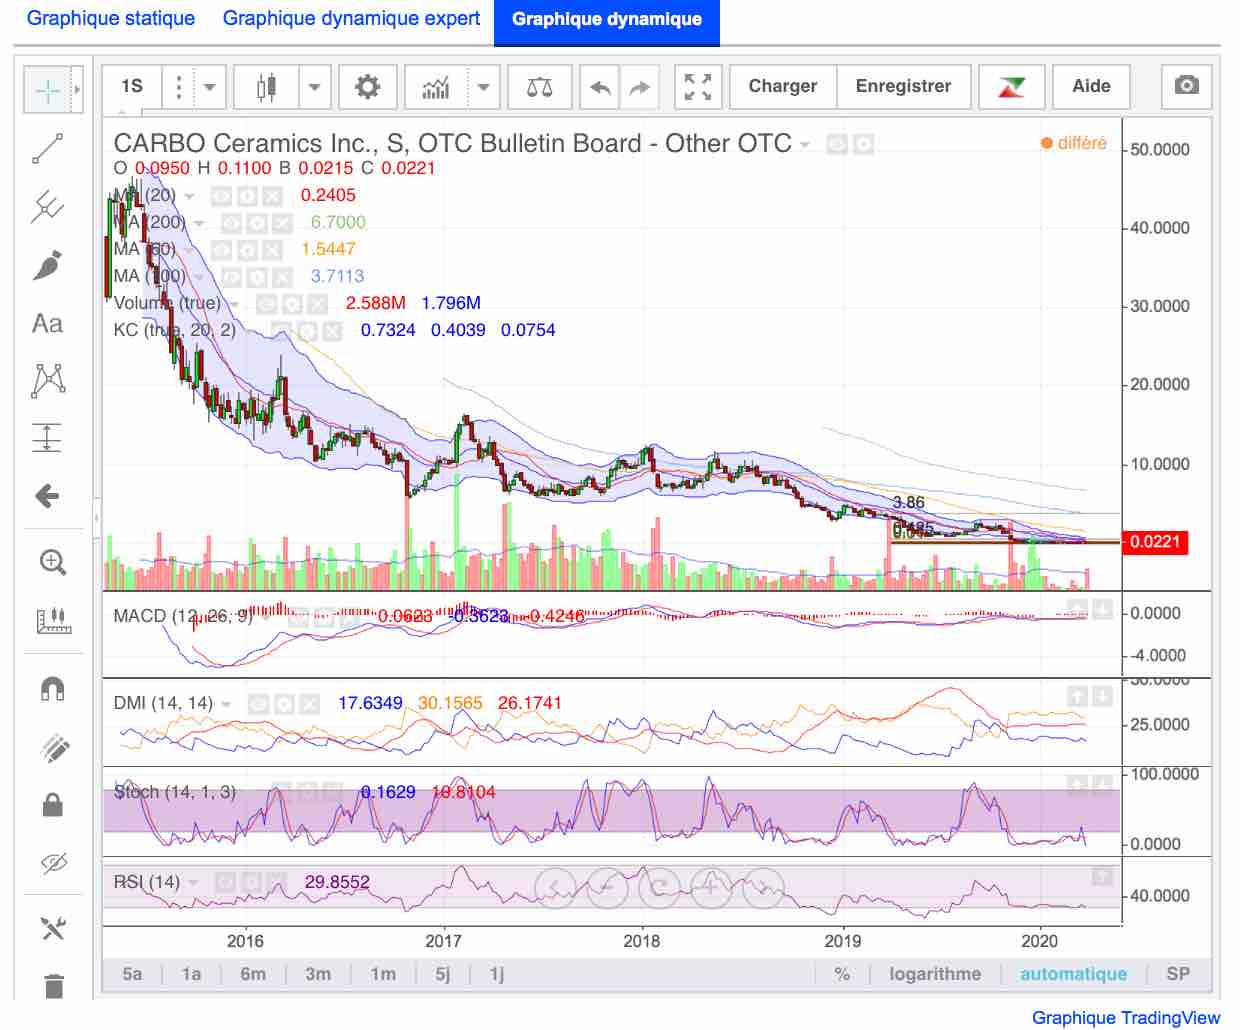
Task: Open the 1S interval selector
Action: pos(132,87)
